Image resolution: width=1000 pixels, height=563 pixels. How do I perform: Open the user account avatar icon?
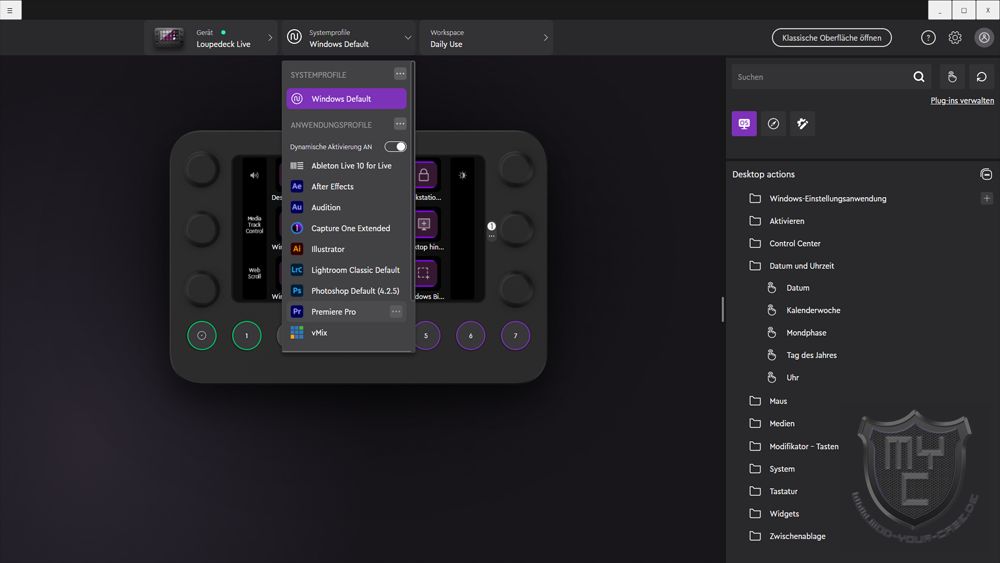(984, 38)
